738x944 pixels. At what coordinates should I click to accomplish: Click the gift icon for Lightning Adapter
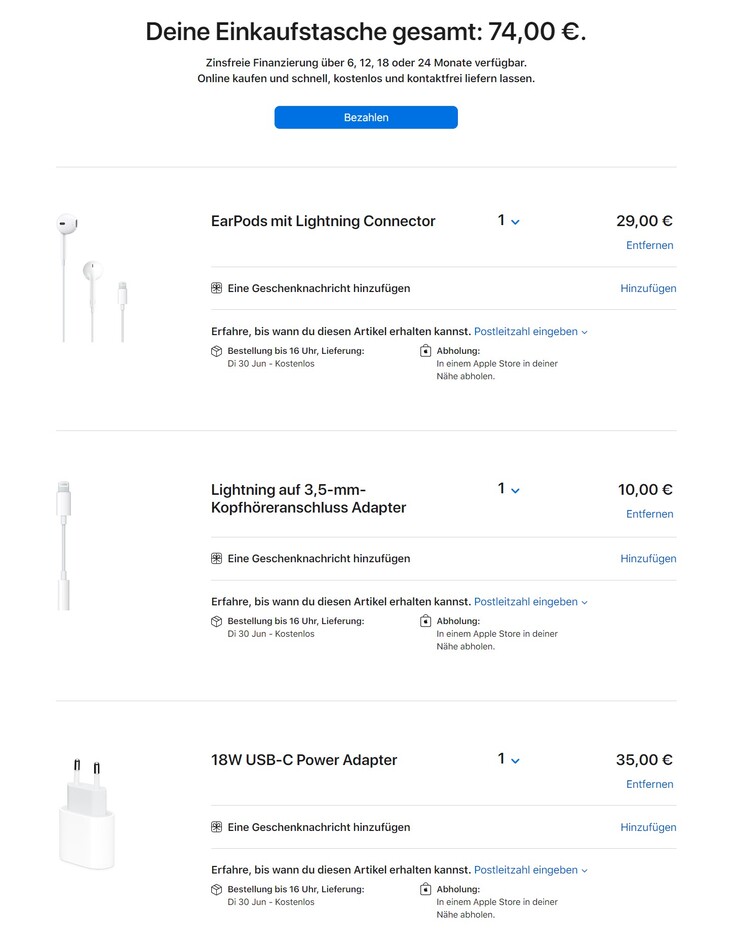tap(216, 558)
